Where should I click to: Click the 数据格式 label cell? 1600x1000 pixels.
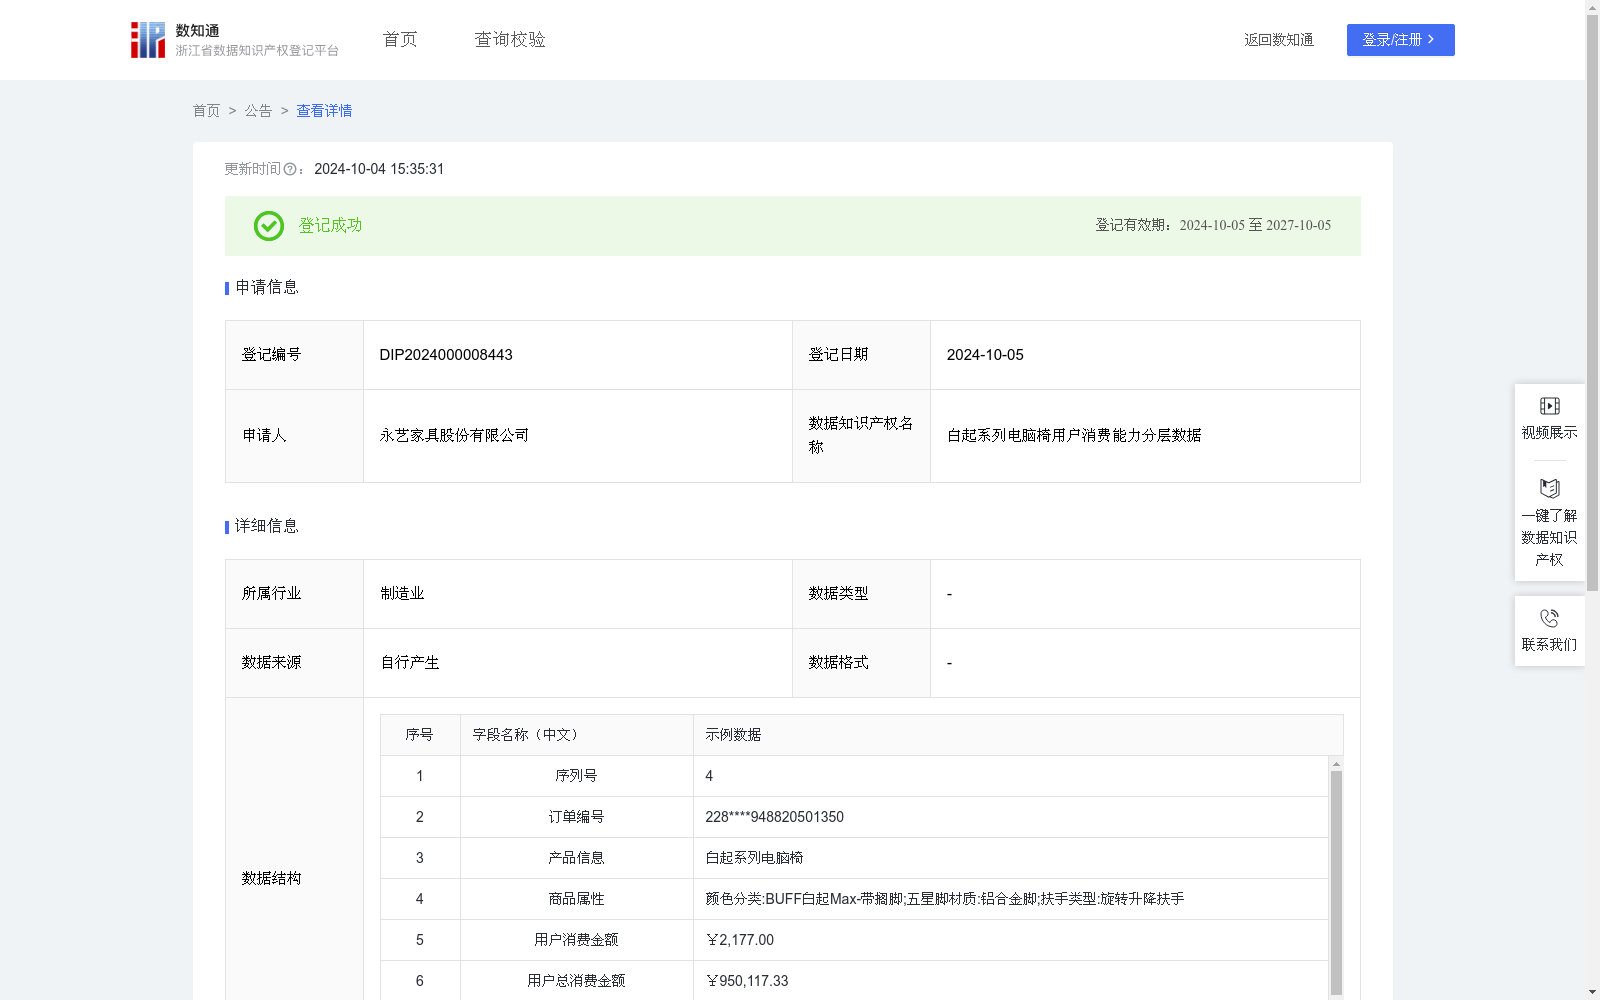click(x=861, y=663)
